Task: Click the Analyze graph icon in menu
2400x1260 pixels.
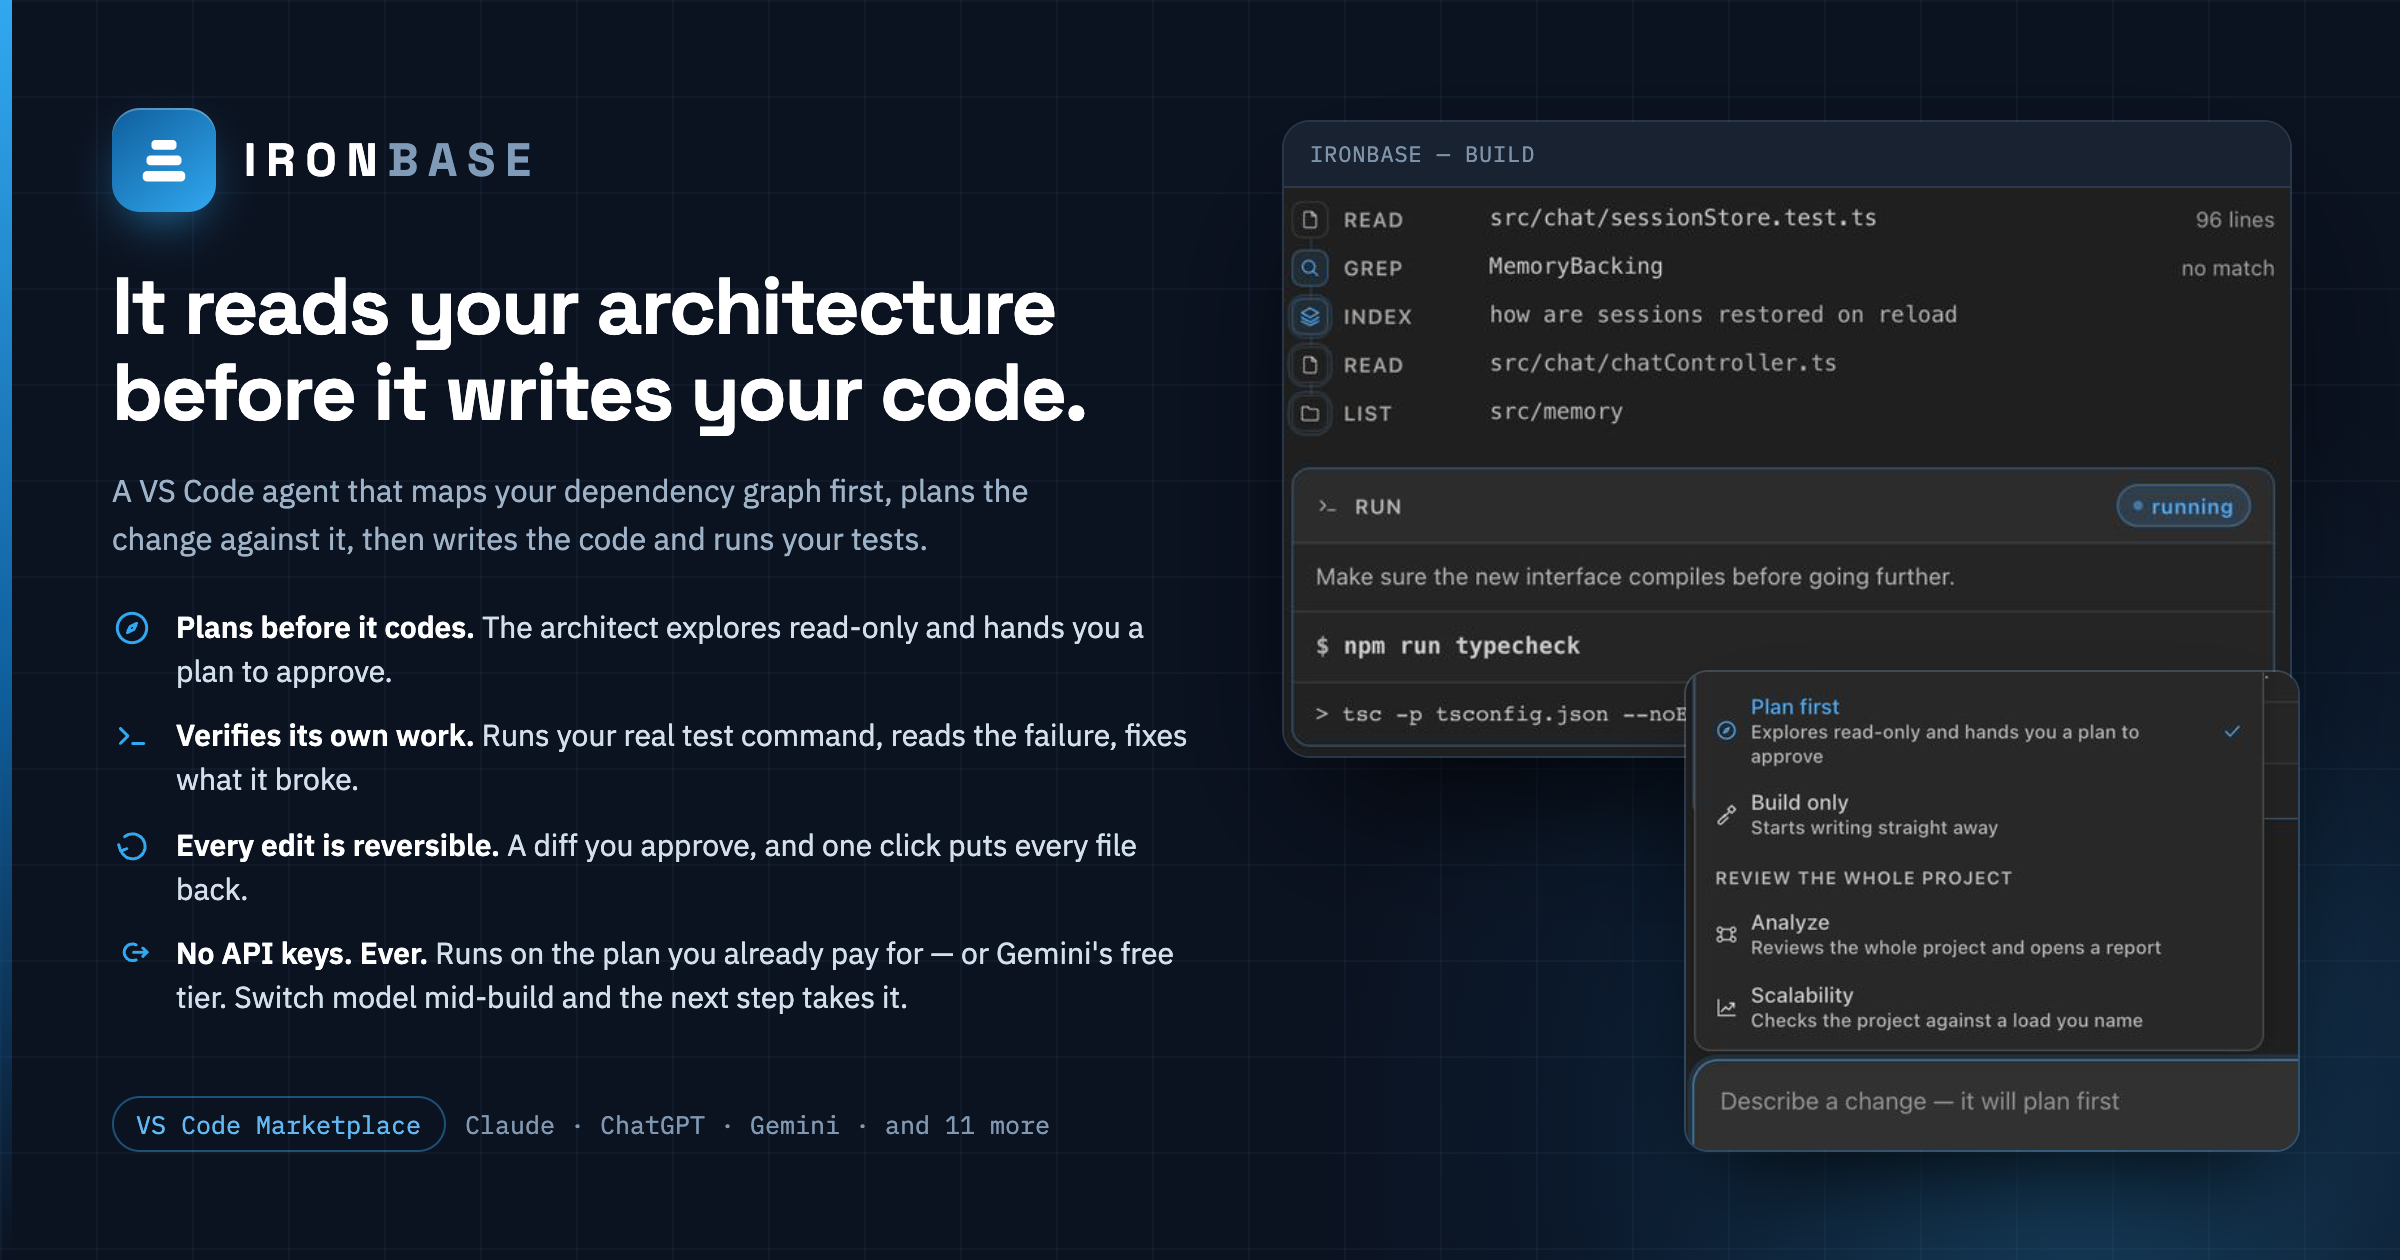Action: (x=1726, y=934)
